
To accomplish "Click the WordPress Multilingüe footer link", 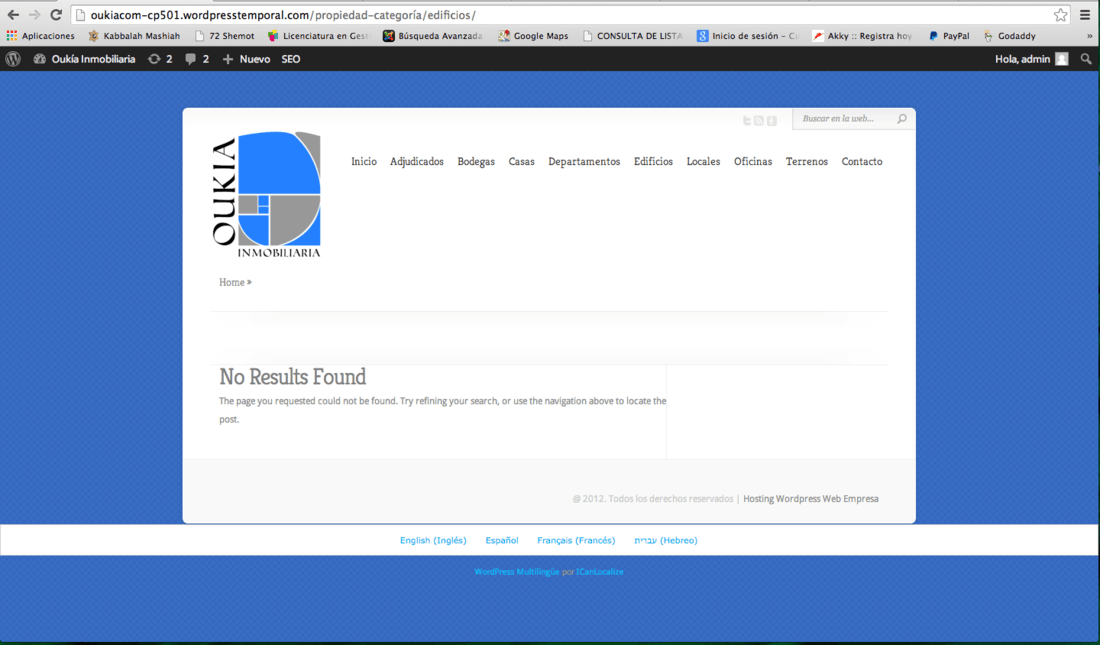I will tap(517, 572).
